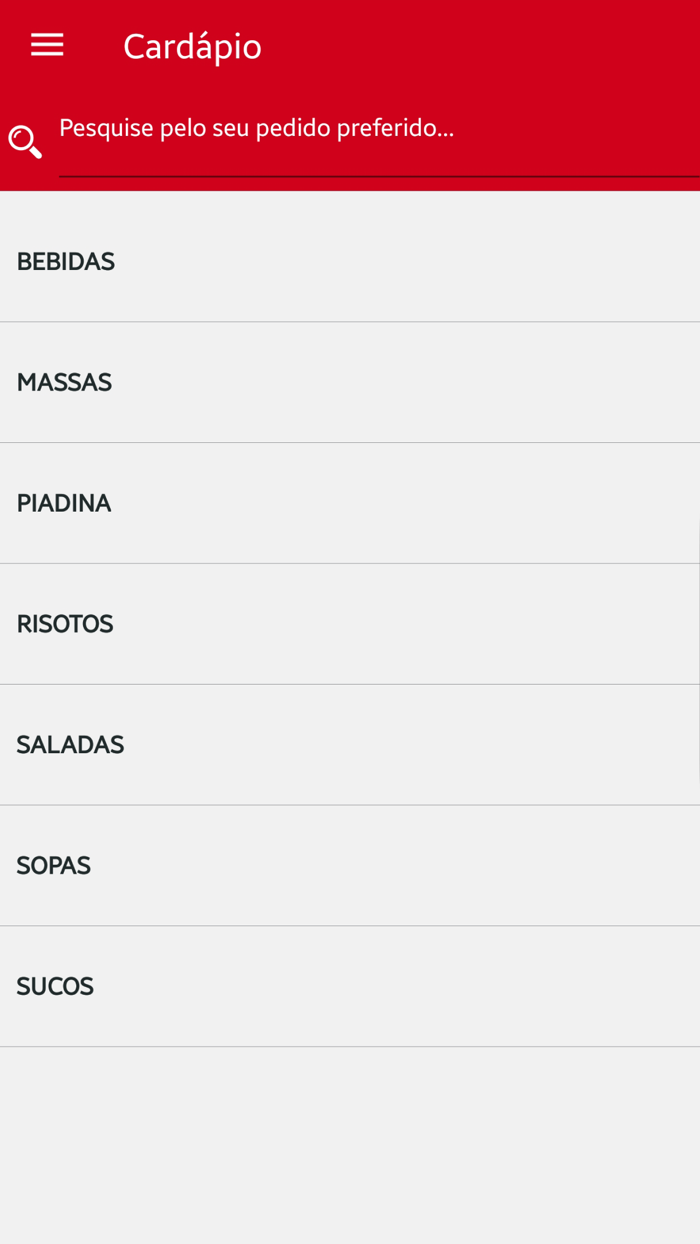This screenshot has height=1244, width=700.
Task: Tap the SUCOS row label
Action: click(x=55, y=987)
